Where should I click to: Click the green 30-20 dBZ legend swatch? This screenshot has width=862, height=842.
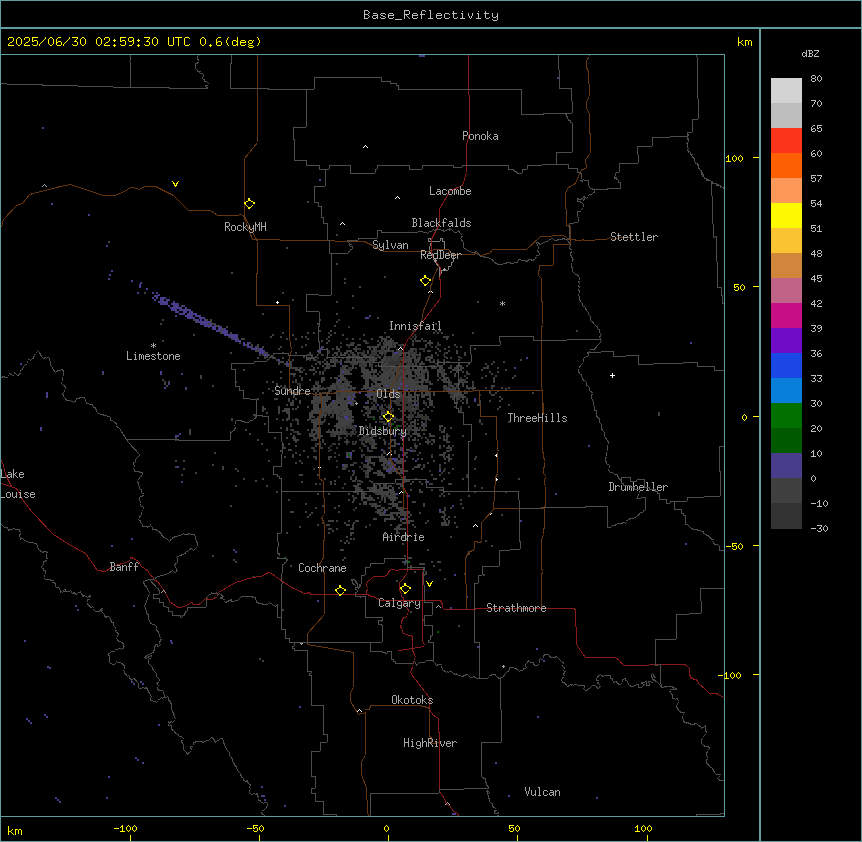786,416
